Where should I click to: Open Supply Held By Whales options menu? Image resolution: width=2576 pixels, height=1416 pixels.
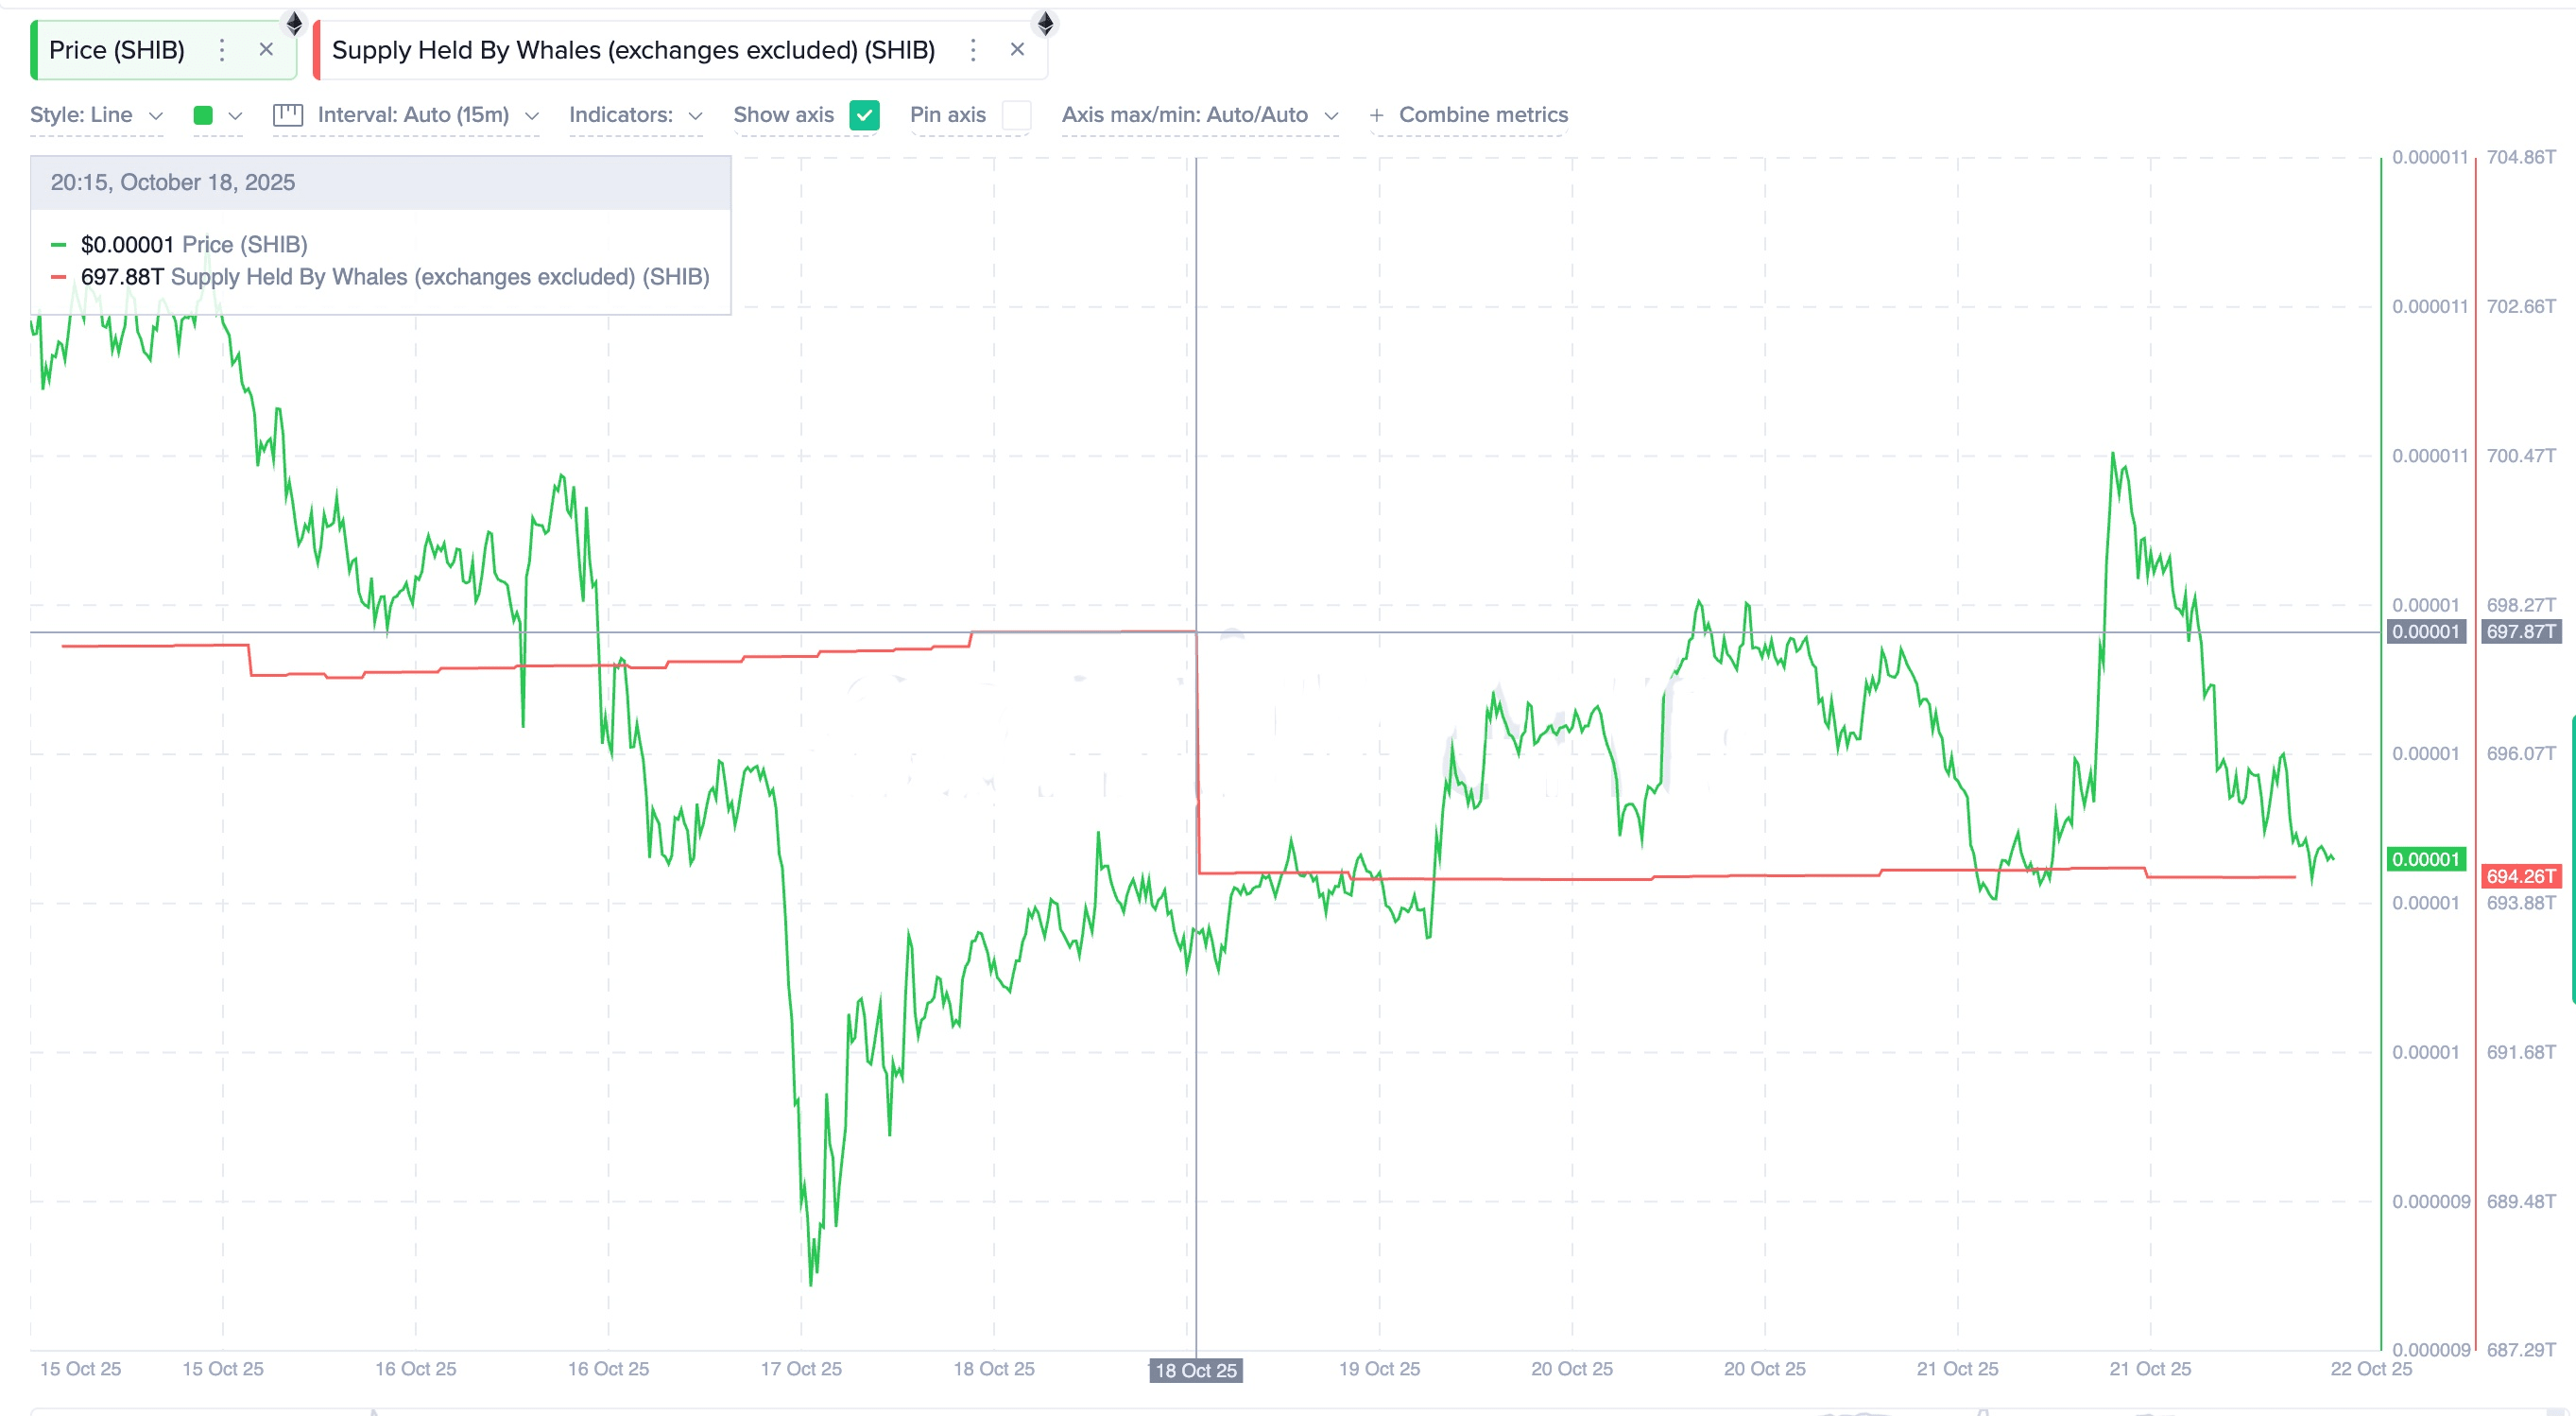973,50
